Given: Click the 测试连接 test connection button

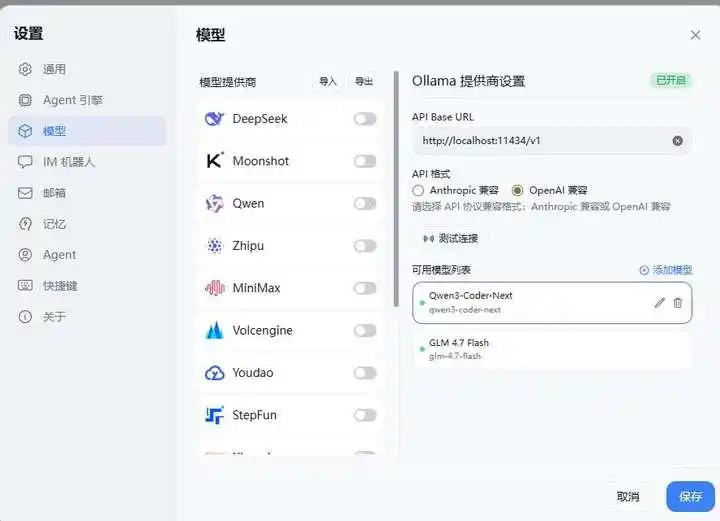Looking at the screenshot, I should (450, 238).
